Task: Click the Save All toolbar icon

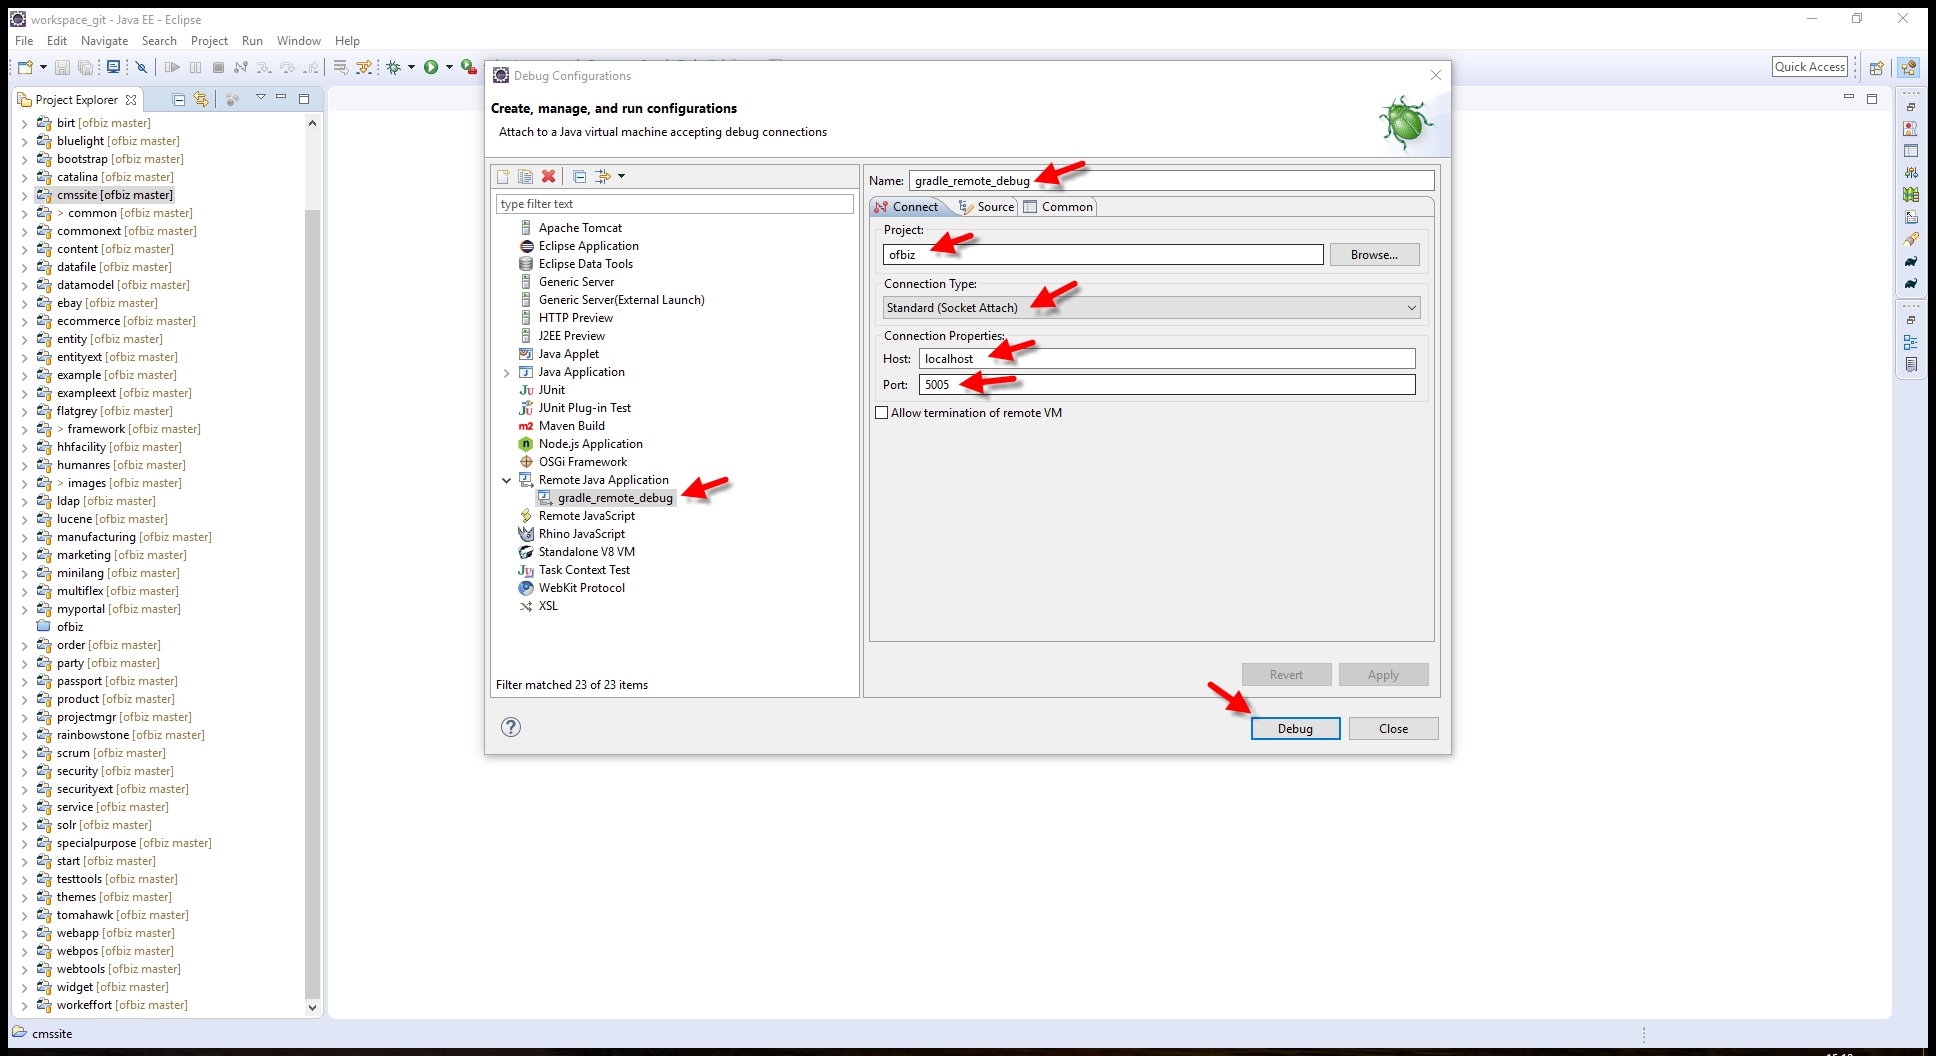Action: (x=86, y=67)
